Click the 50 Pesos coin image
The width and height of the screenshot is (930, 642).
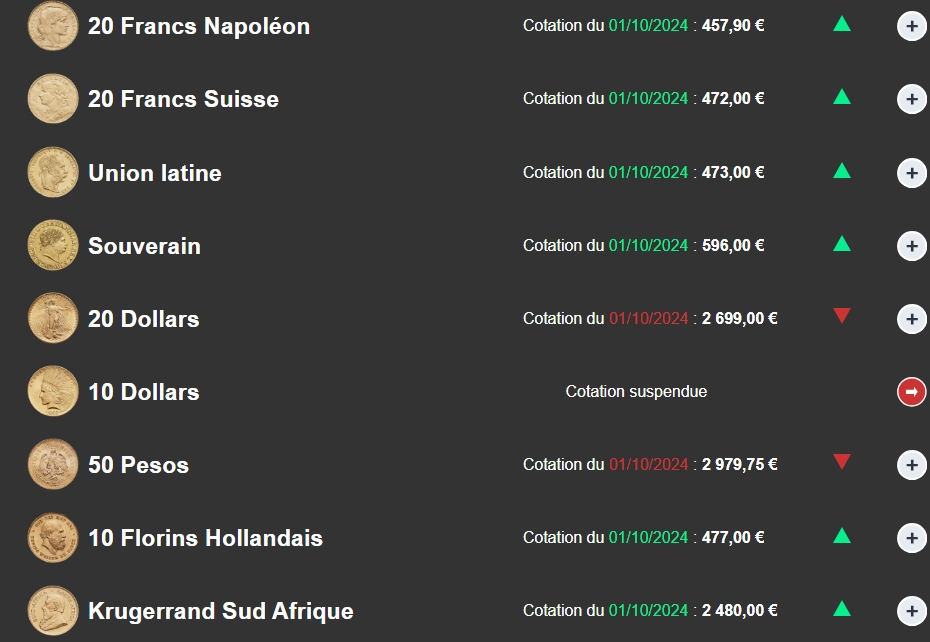(53, 465)
